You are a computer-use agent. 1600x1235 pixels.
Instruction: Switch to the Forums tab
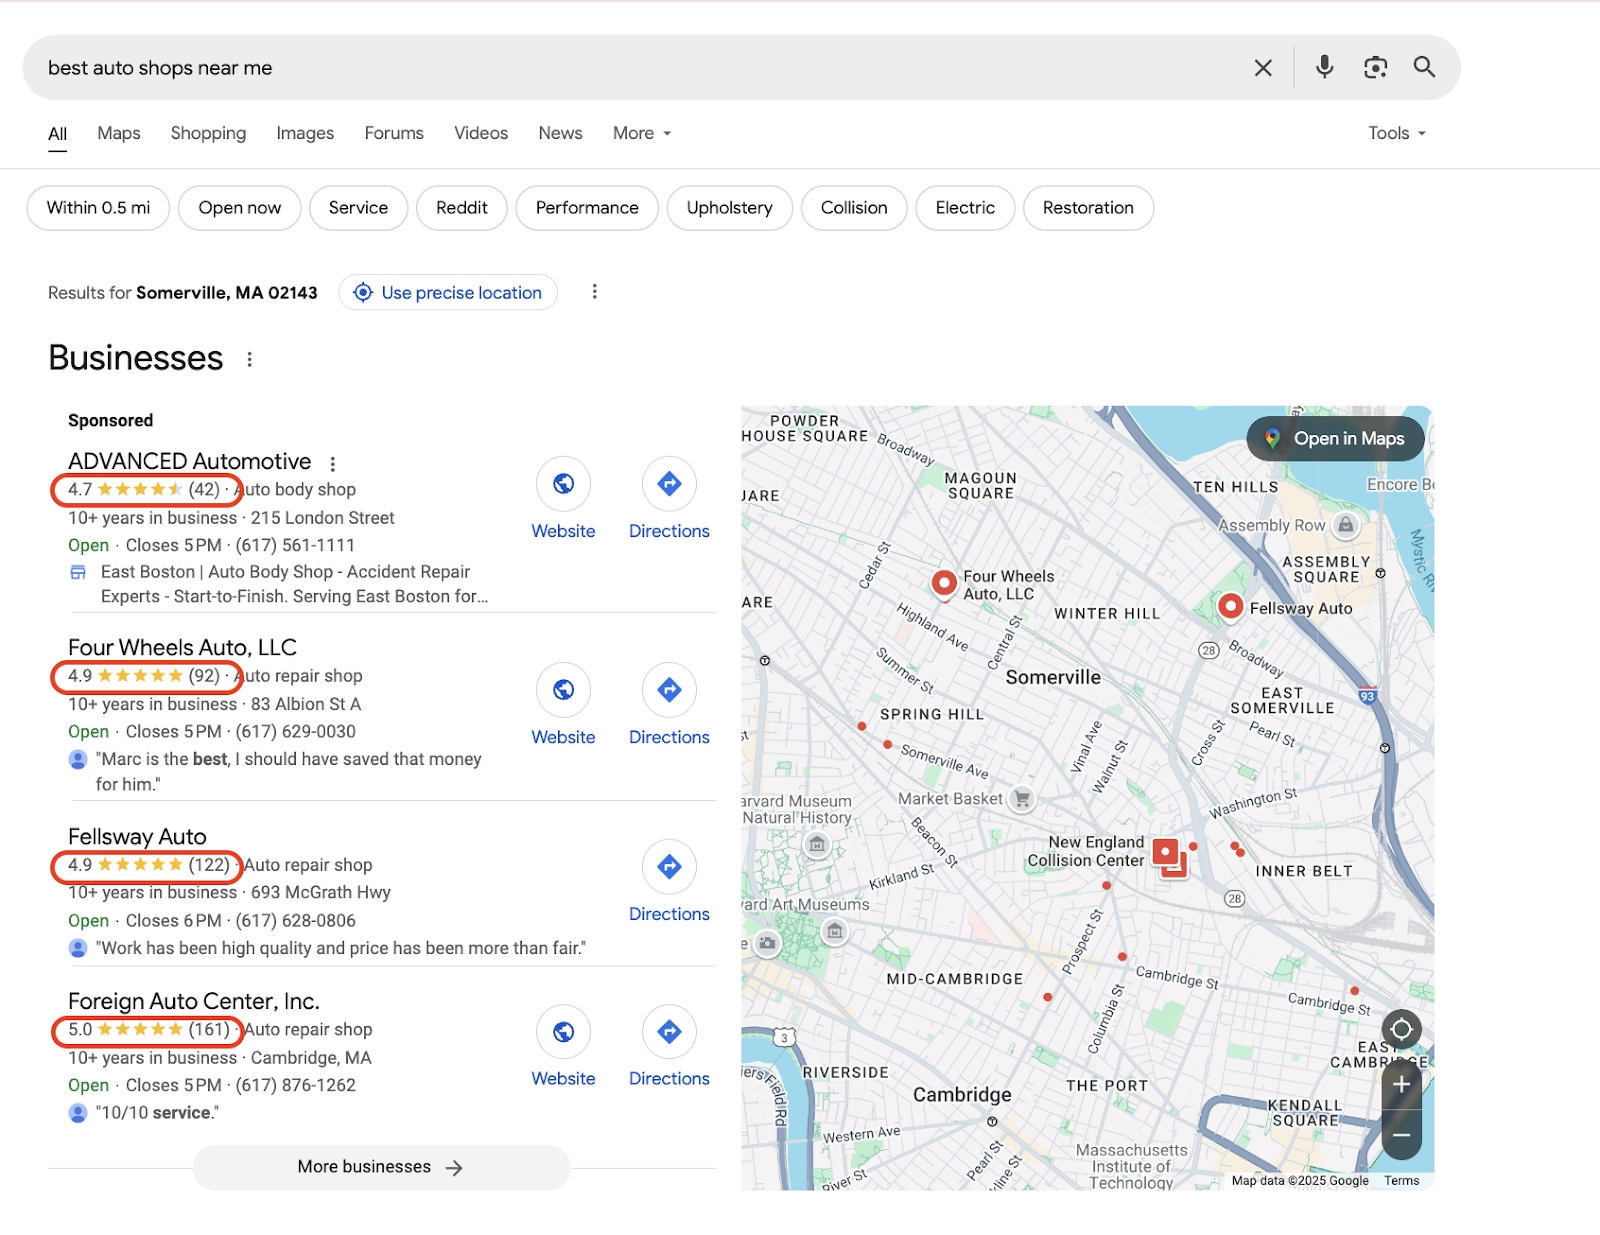click(394, 133)
